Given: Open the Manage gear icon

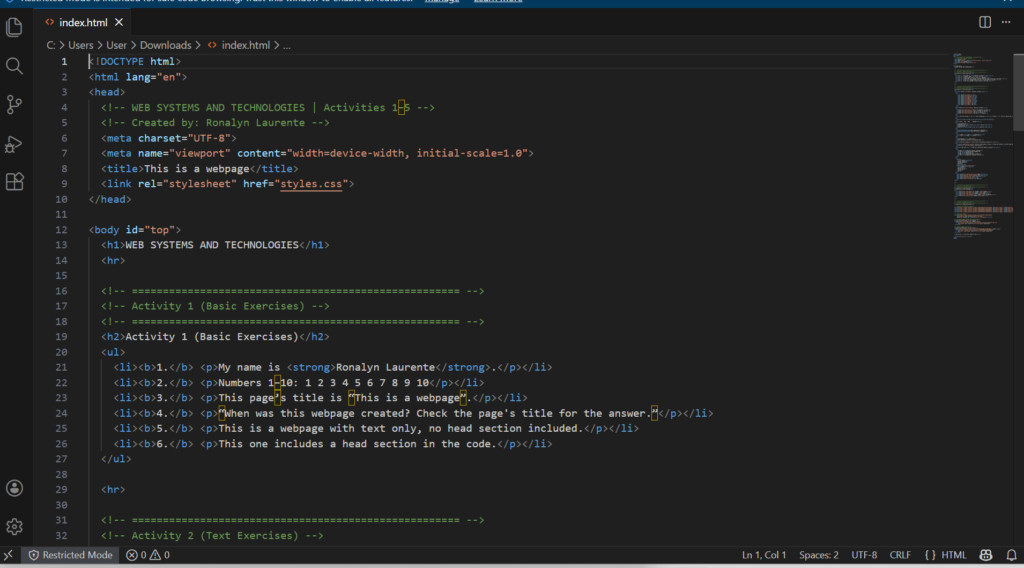Looking at the screenshot, I should point(14,526).
